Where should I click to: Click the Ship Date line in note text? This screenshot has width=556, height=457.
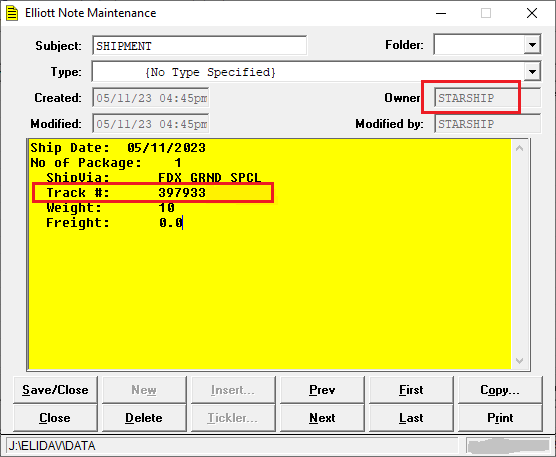coord(118,148)
